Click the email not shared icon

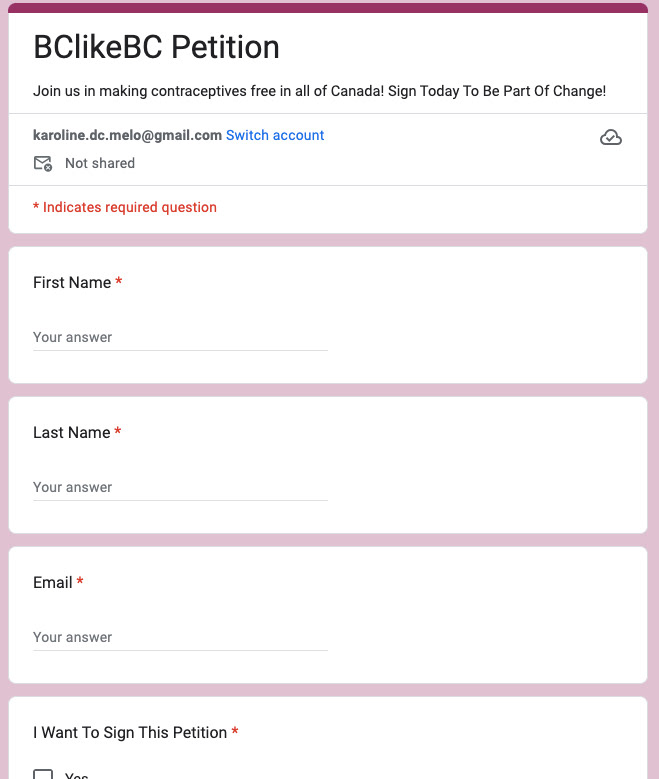click(43, 163)
